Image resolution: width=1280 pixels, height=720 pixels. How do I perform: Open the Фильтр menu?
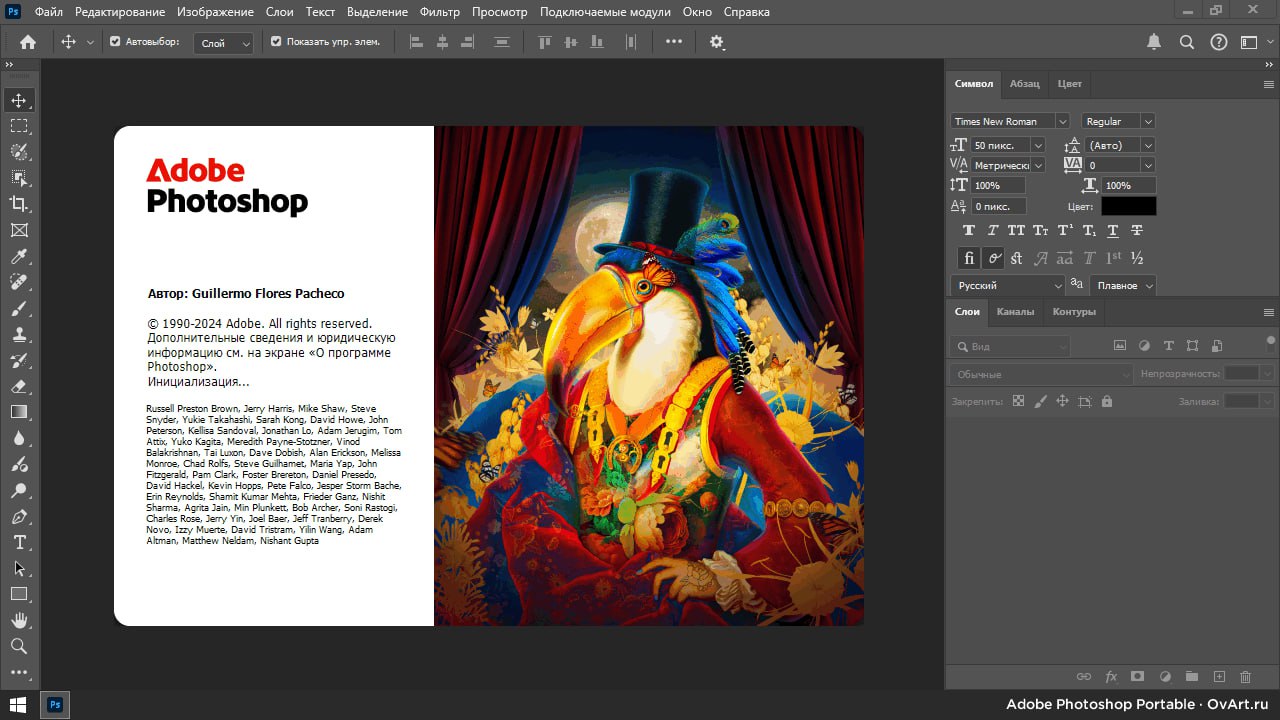(440, 12)
